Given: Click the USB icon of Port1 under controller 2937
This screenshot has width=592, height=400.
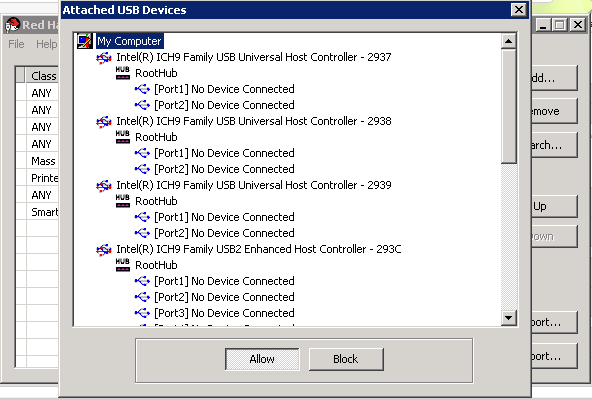Looking at the screenshot, I should 142,89.
